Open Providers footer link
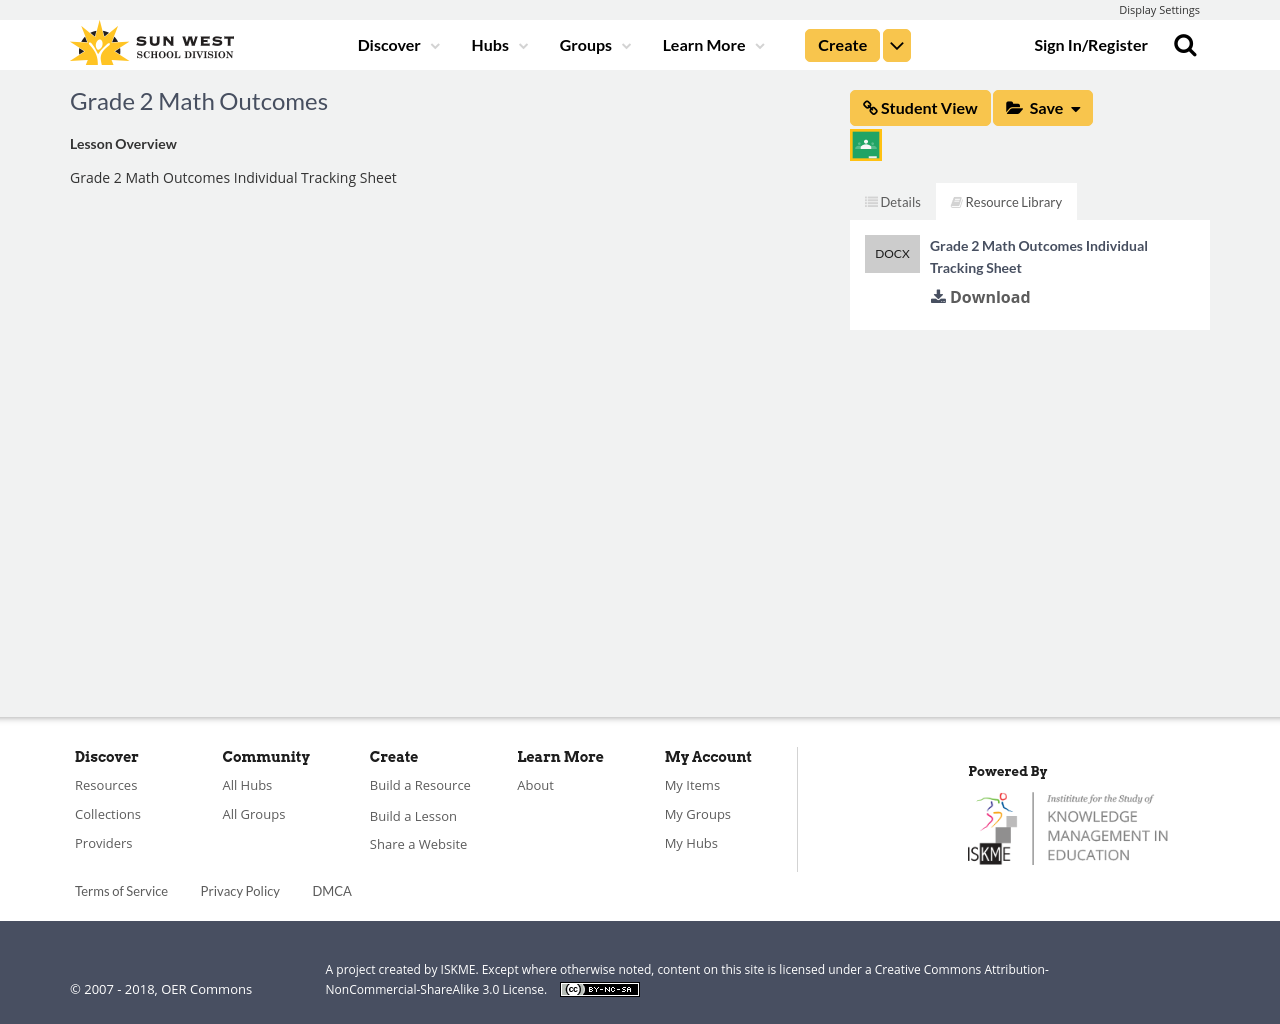Image resolution: width=1280 pixels, height=1024 pixels. [x=104, y=844]
